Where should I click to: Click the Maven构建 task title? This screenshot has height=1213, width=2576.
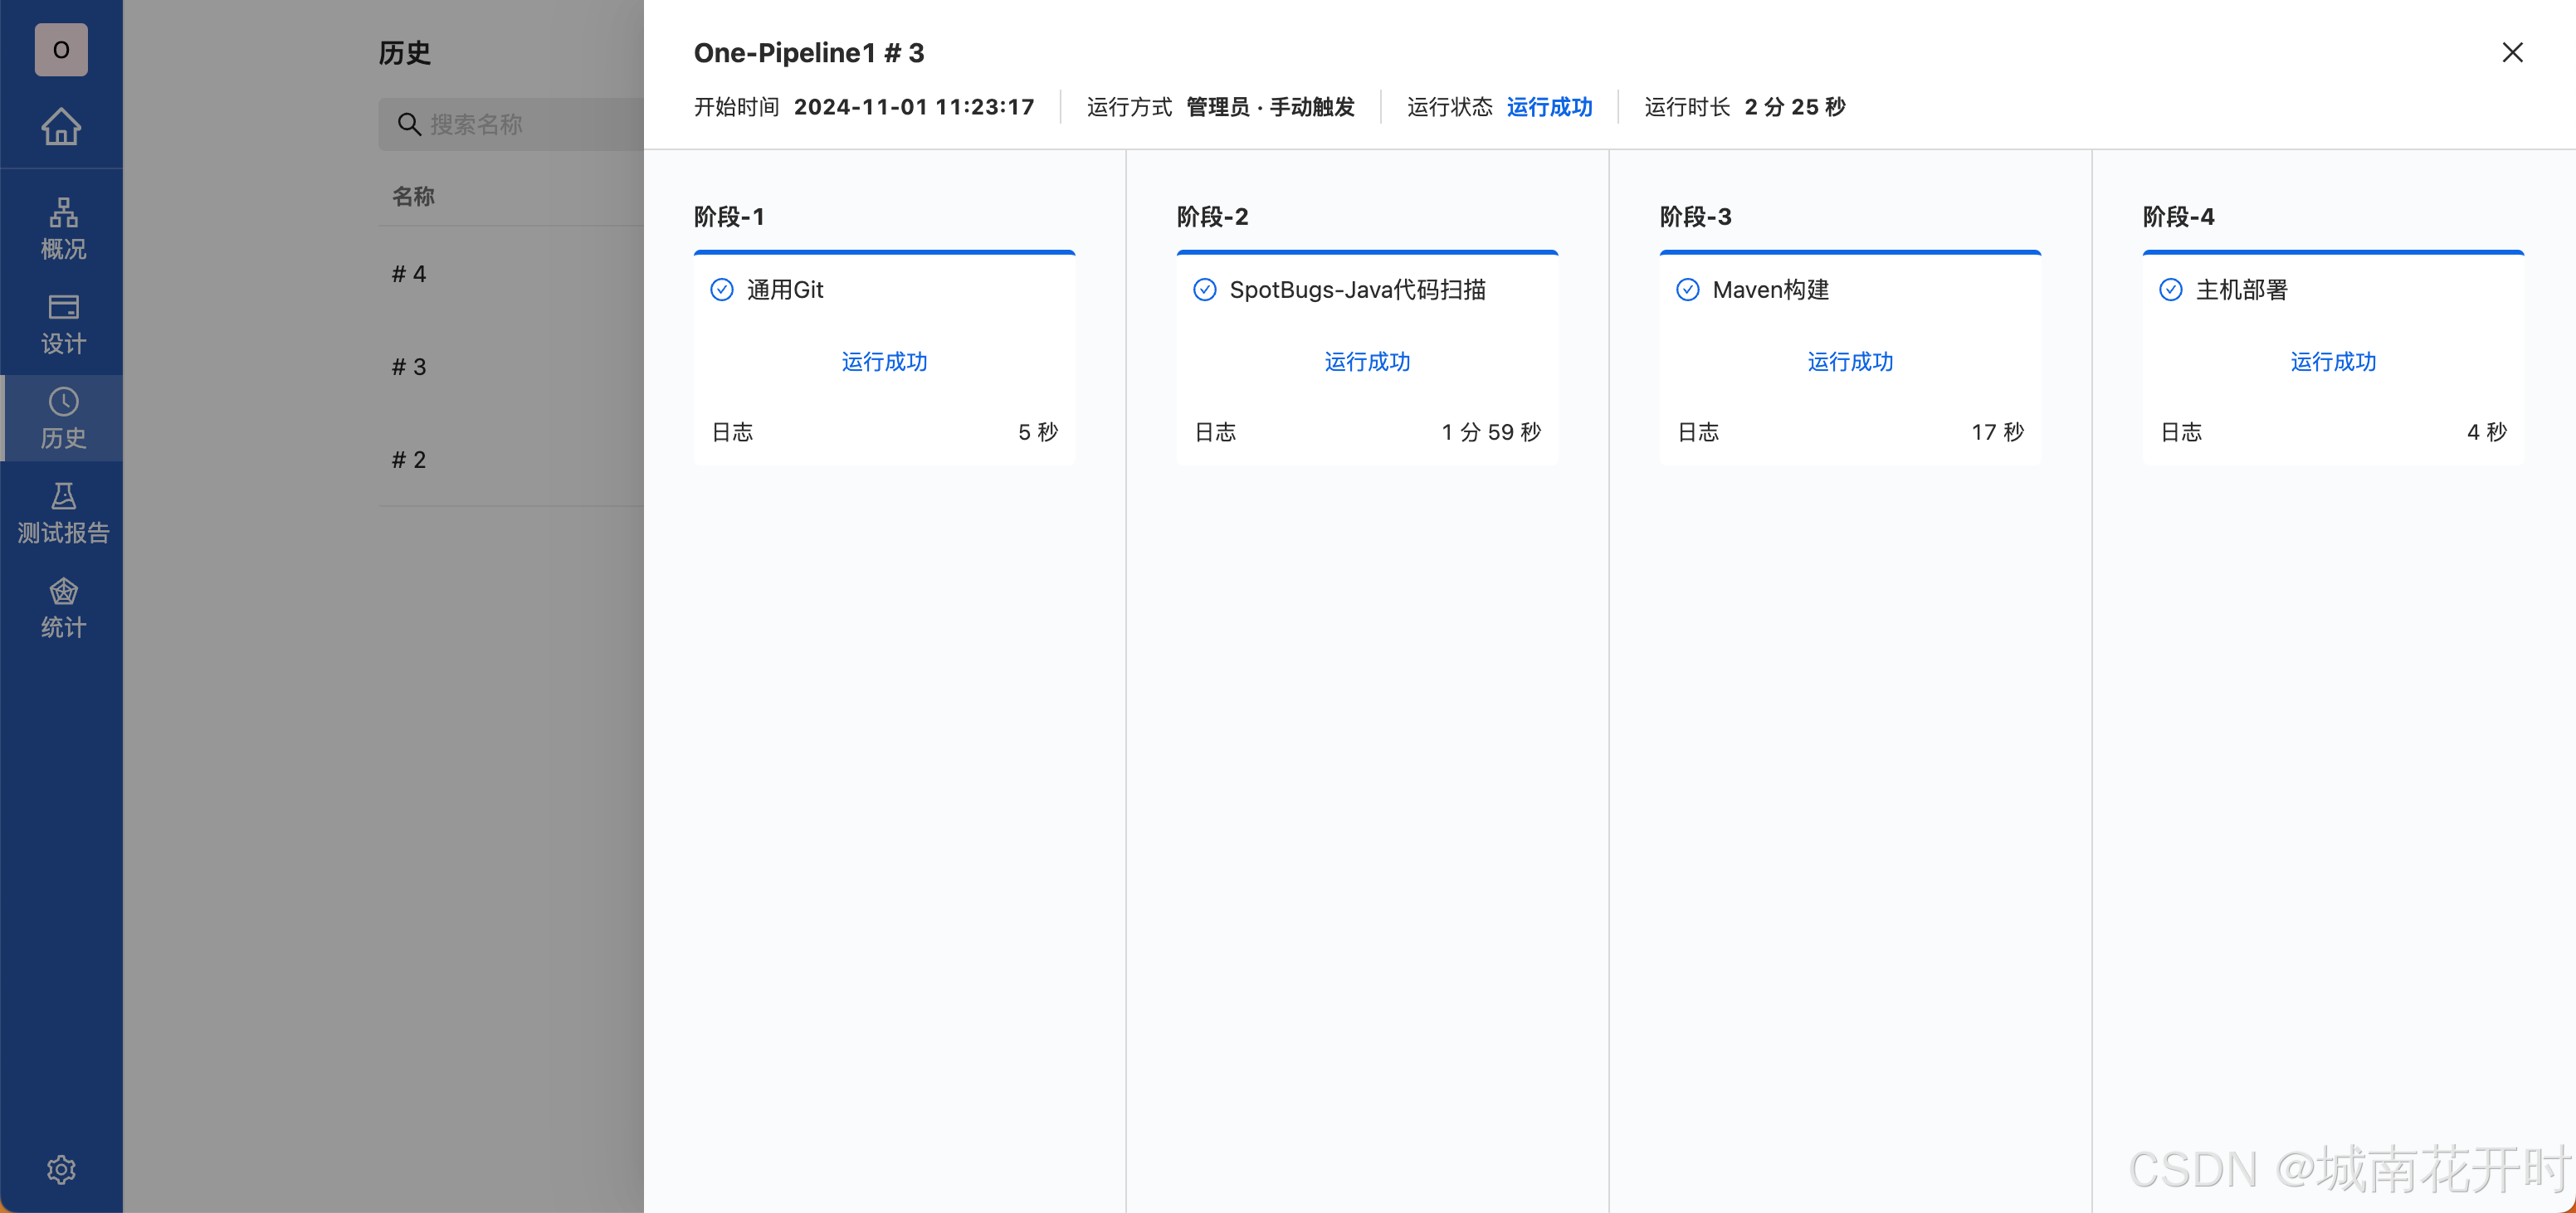pos(1770,290)
